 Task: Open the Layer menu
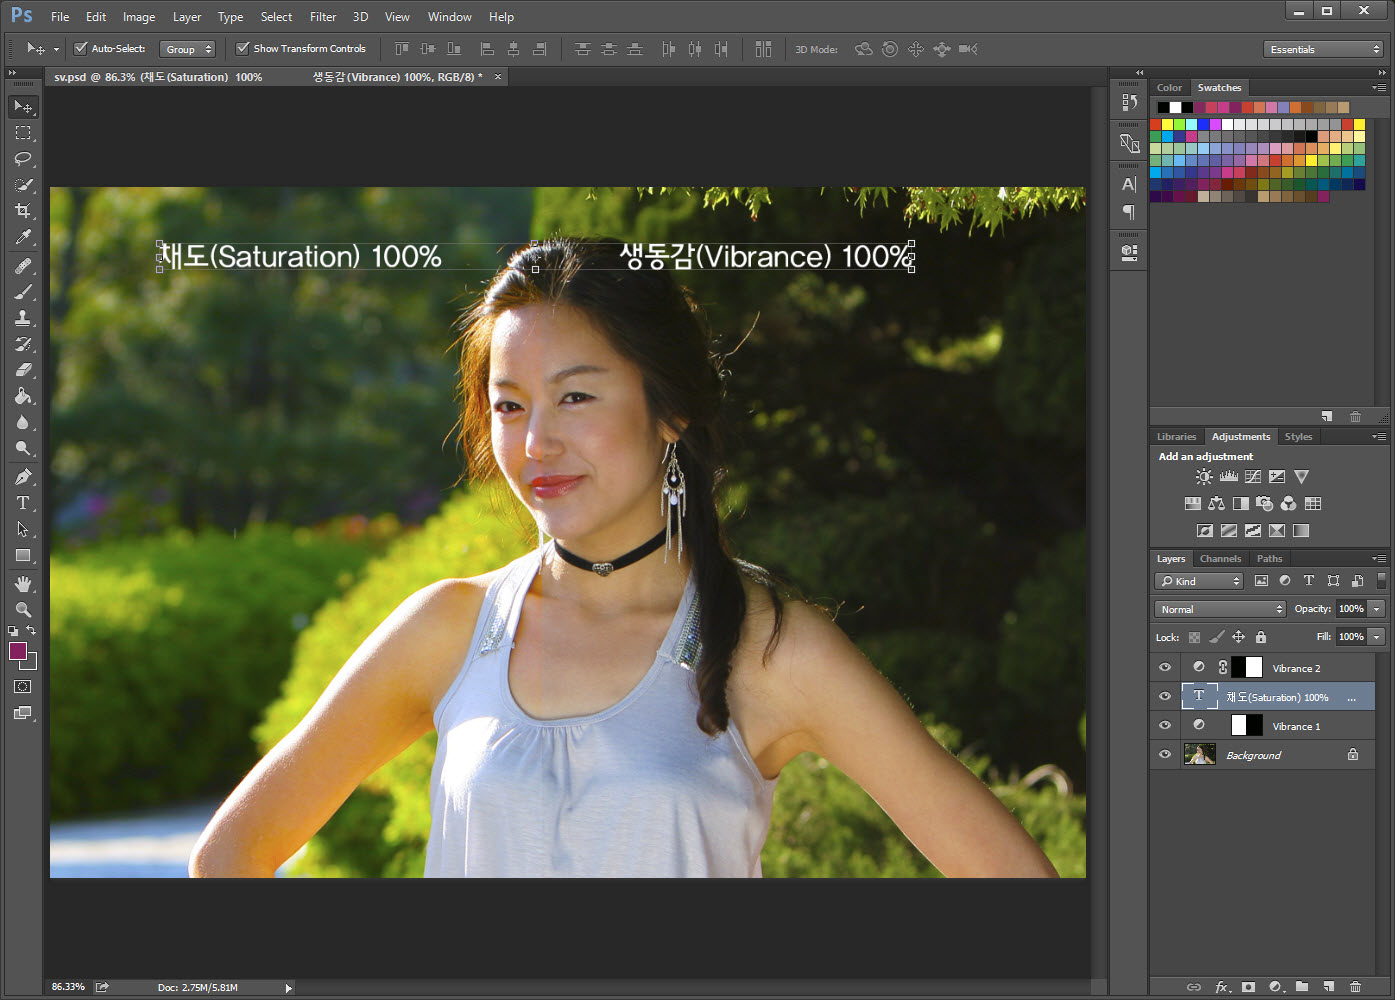pos(187,17)
